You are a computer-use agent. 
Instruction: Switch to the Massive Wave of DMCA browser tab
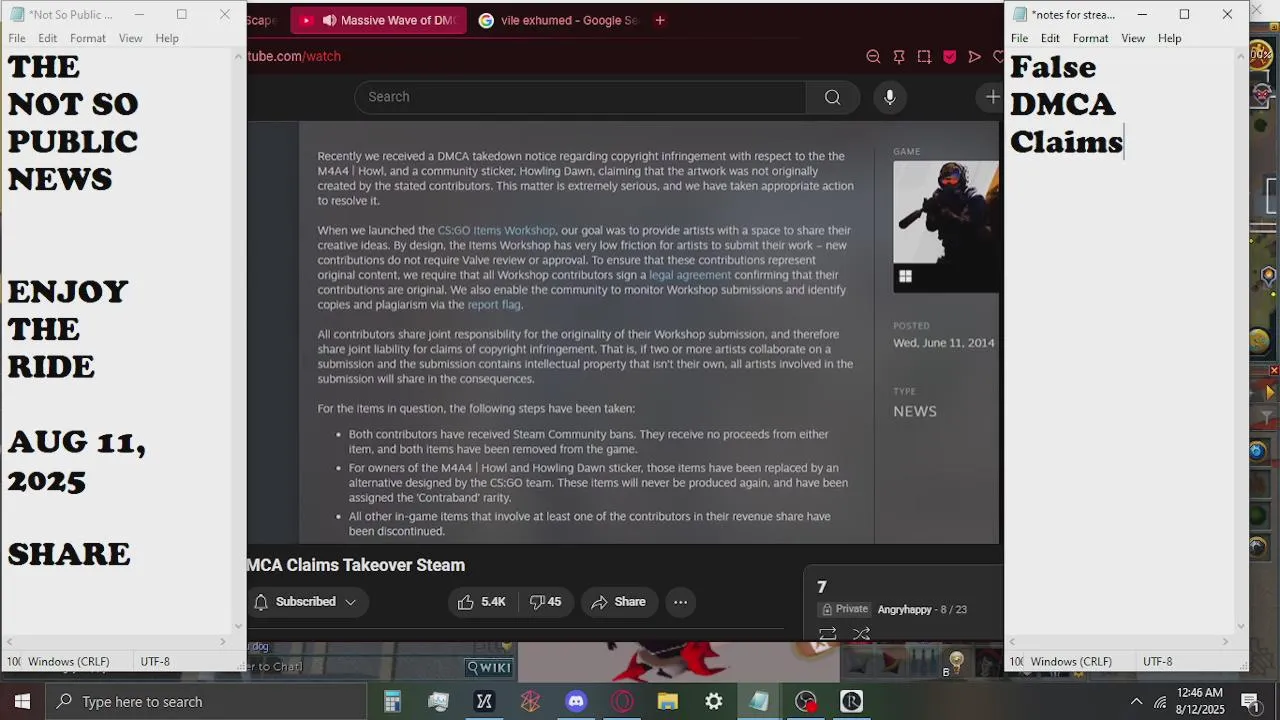click(379, 20)
